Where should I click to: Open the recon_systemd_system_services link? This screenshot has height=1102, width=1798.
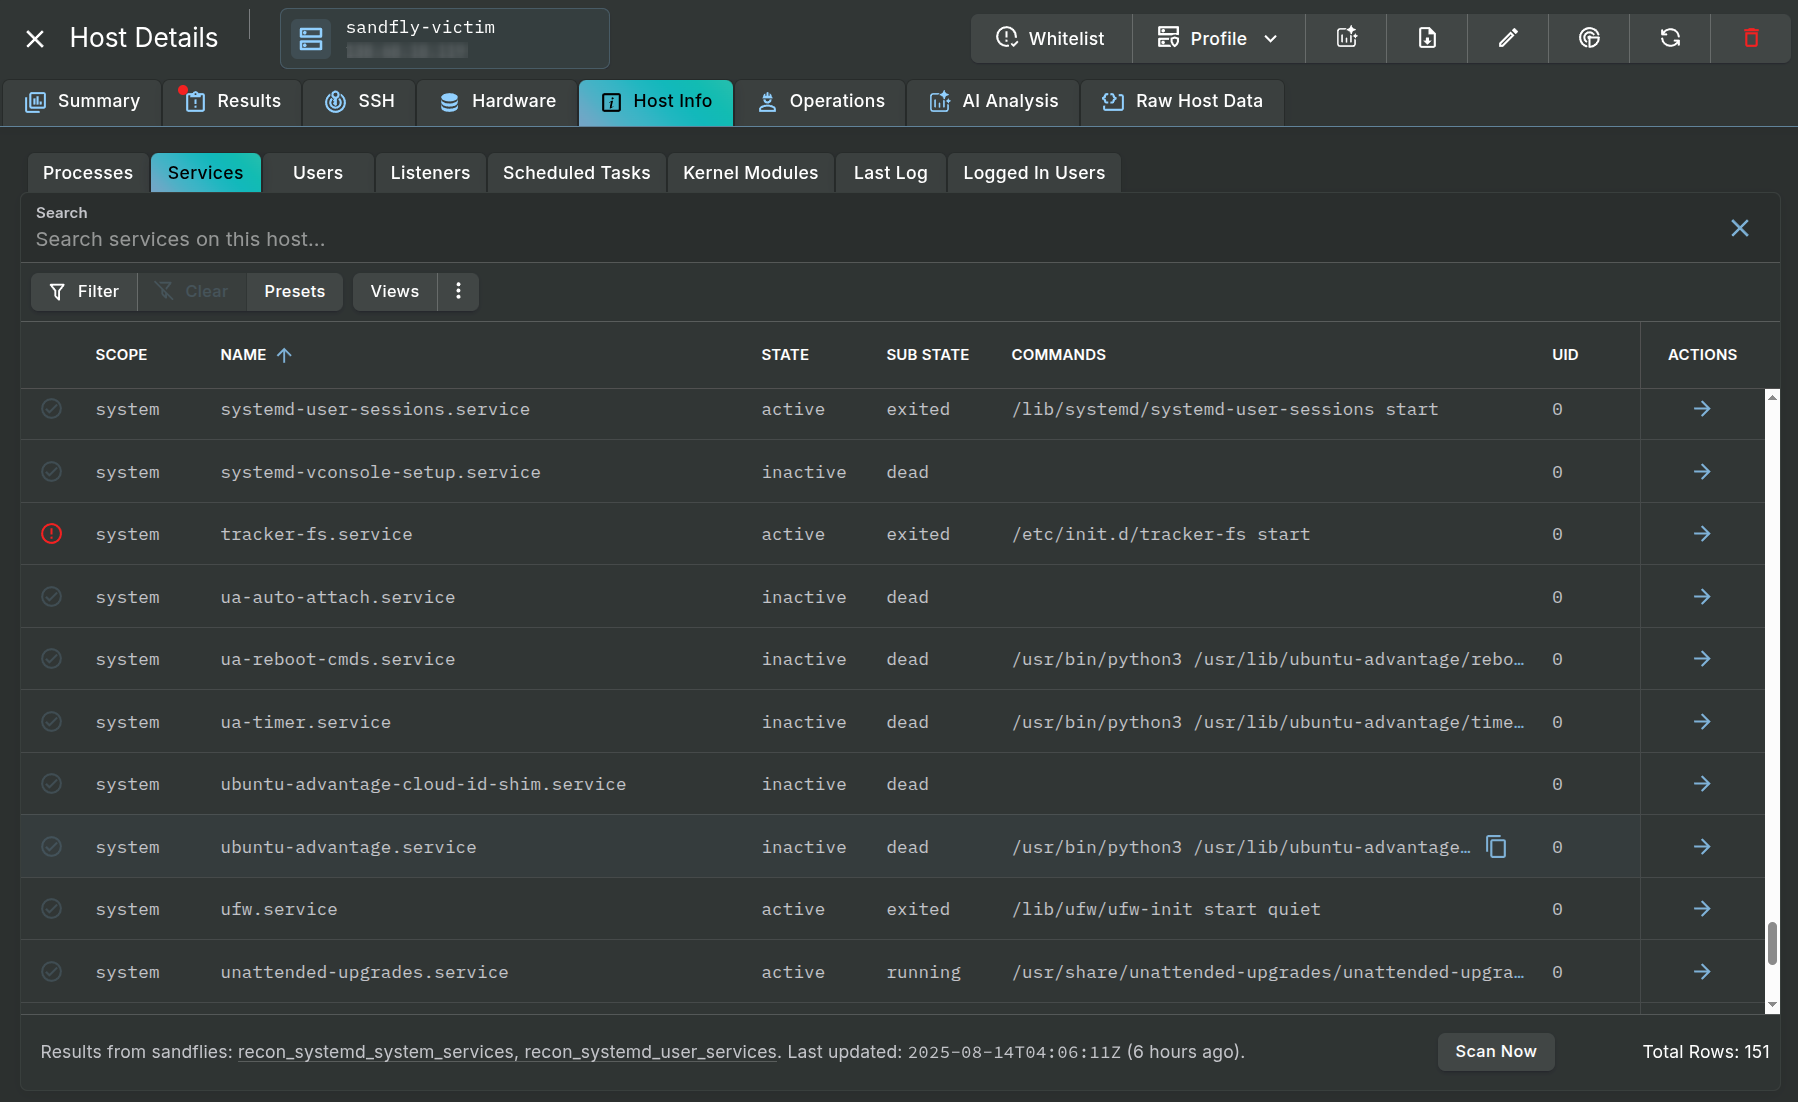coord(376,1052)
